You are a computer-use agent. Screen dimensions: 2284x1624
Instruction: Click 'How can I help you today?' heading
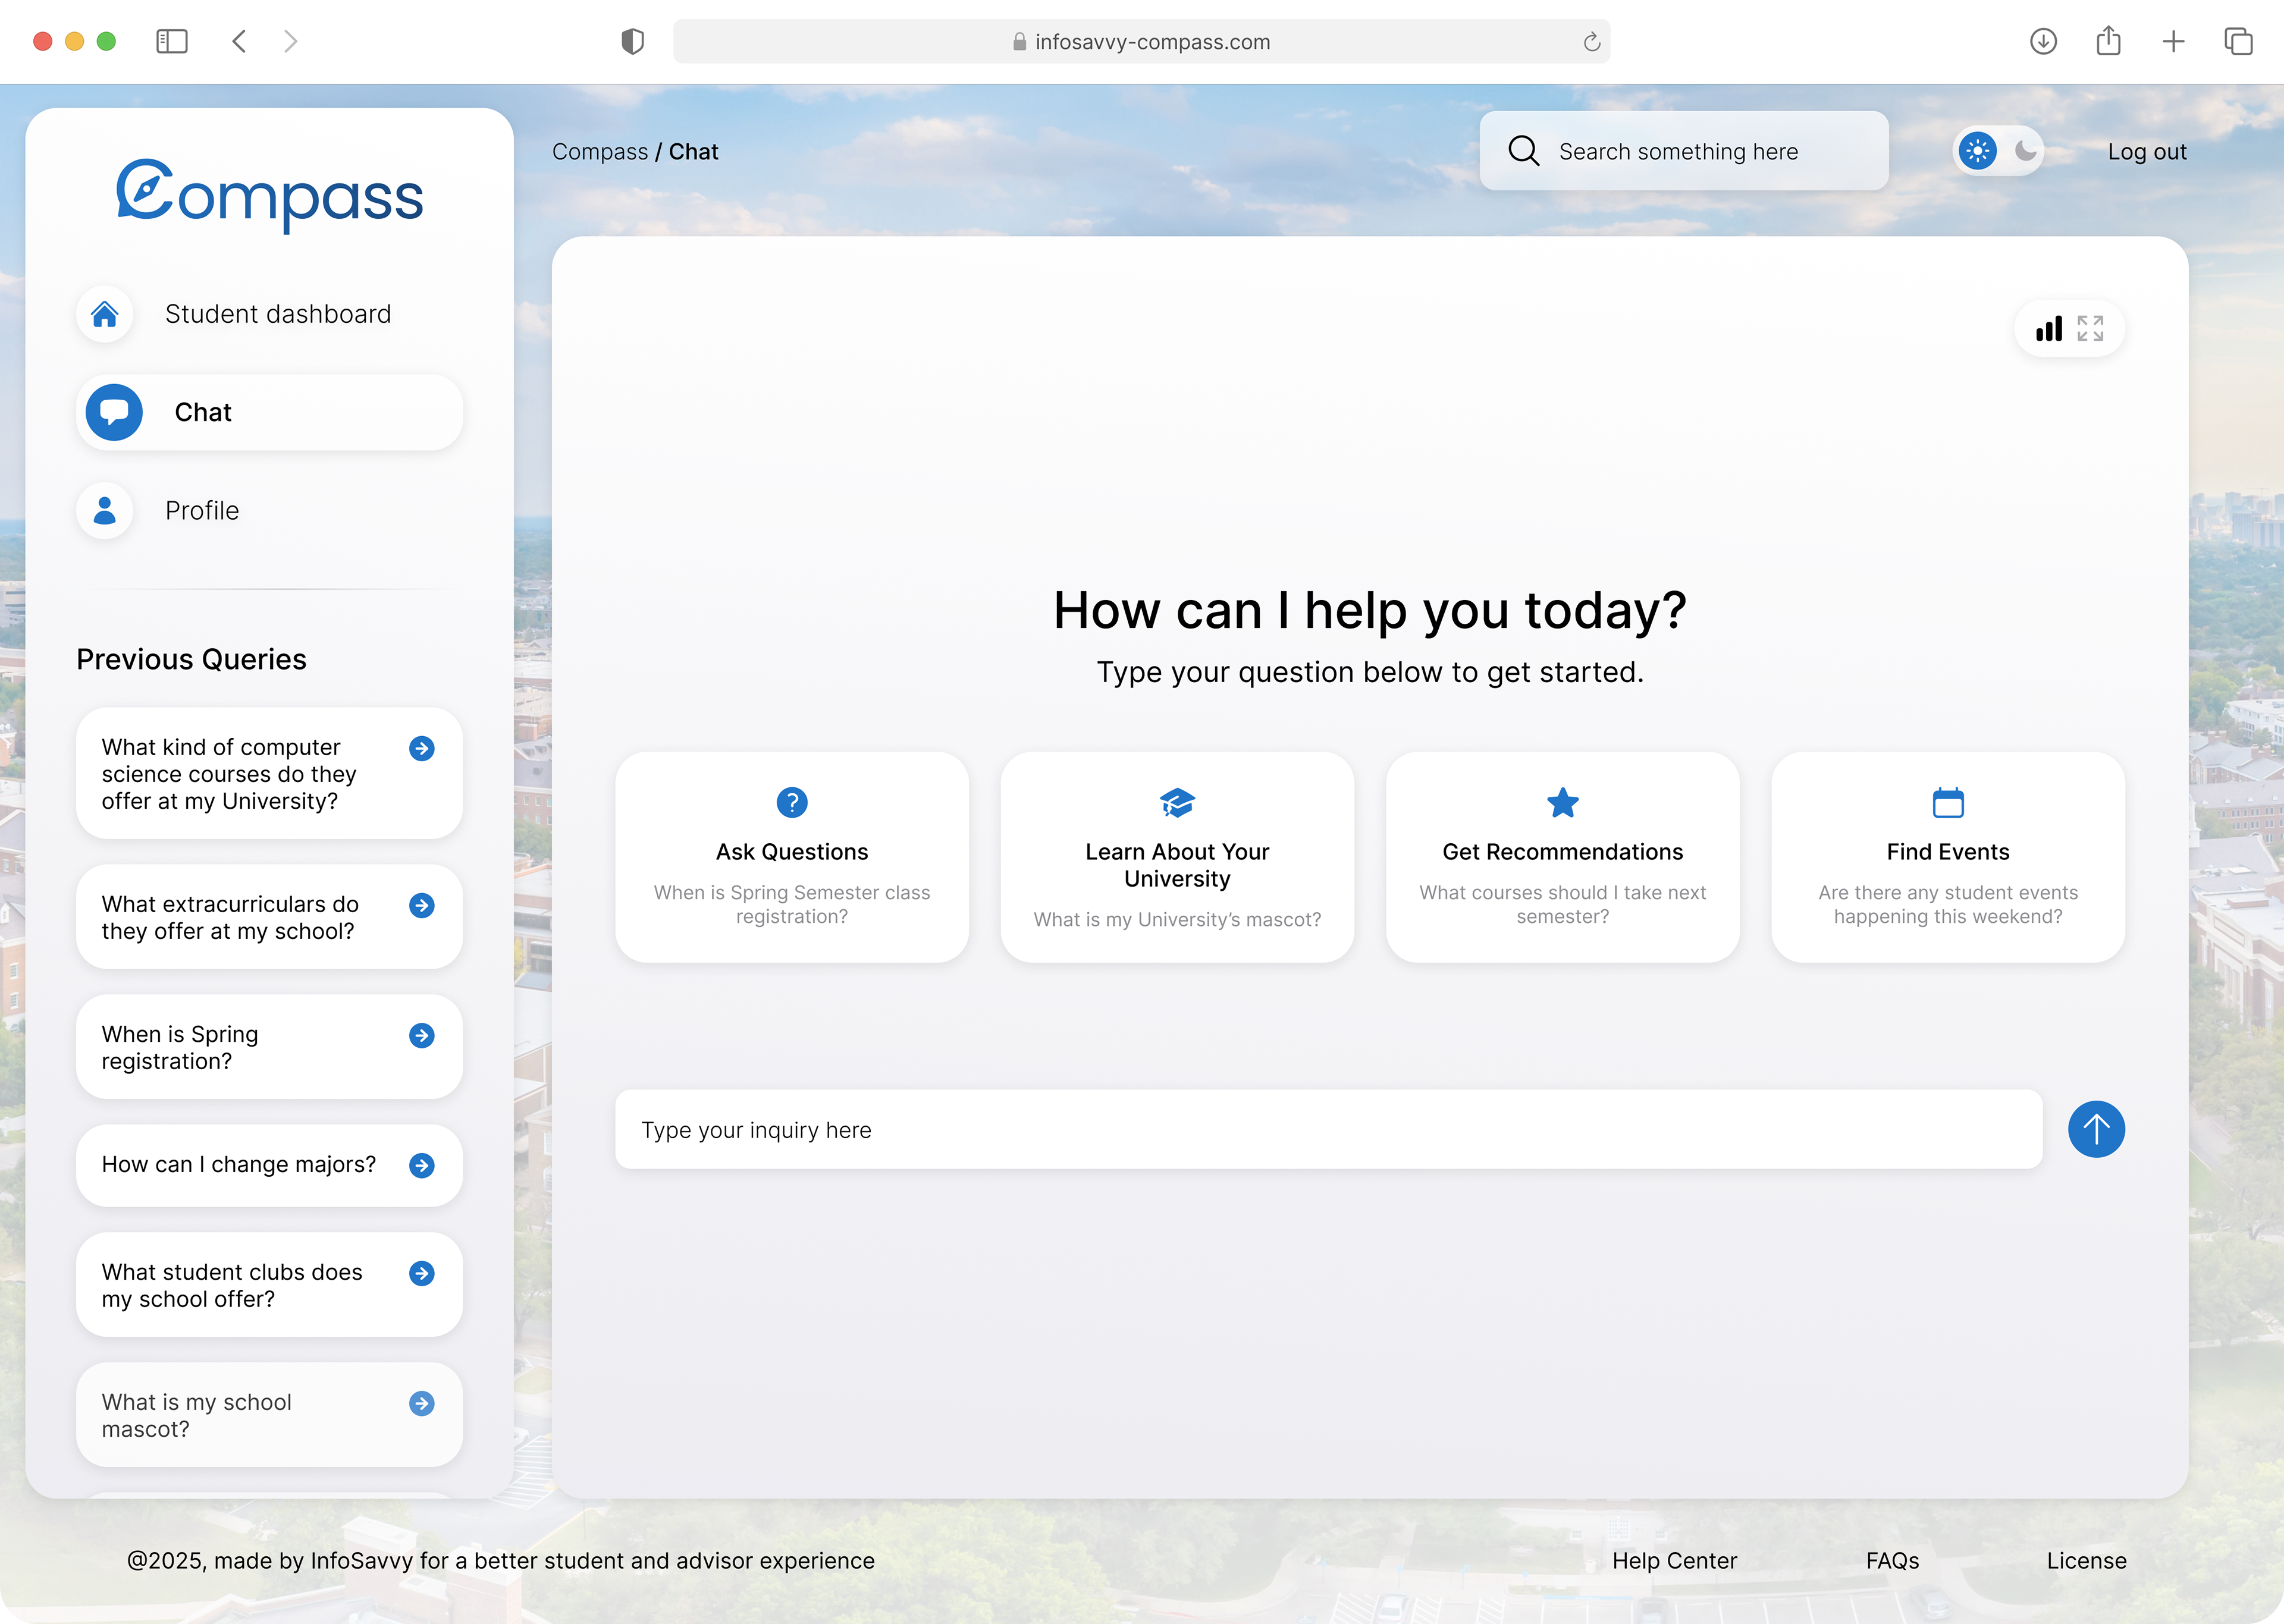(1370, 610)
